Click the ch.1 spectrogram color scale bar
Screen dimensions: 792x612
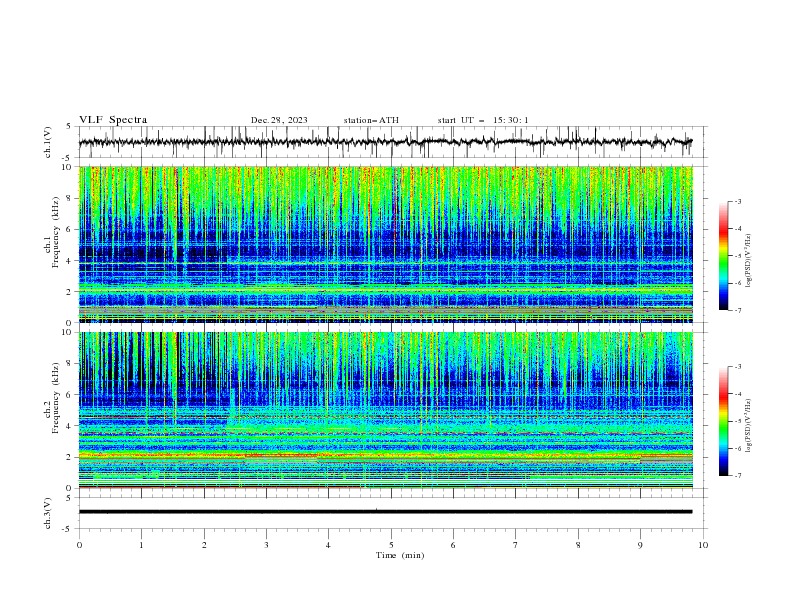[x=723, y=256]
